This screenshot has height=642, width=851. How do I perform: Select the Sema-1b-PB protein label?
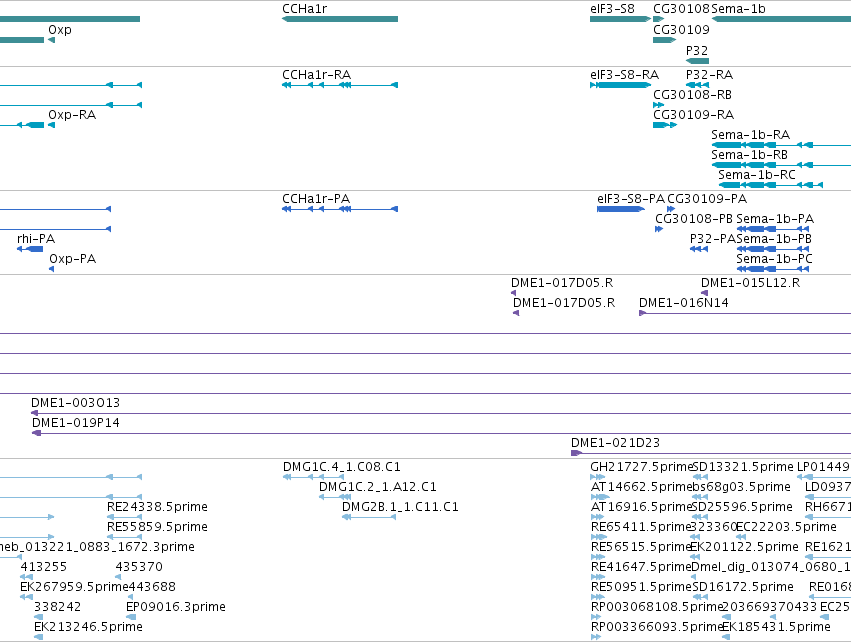(774, 239)
